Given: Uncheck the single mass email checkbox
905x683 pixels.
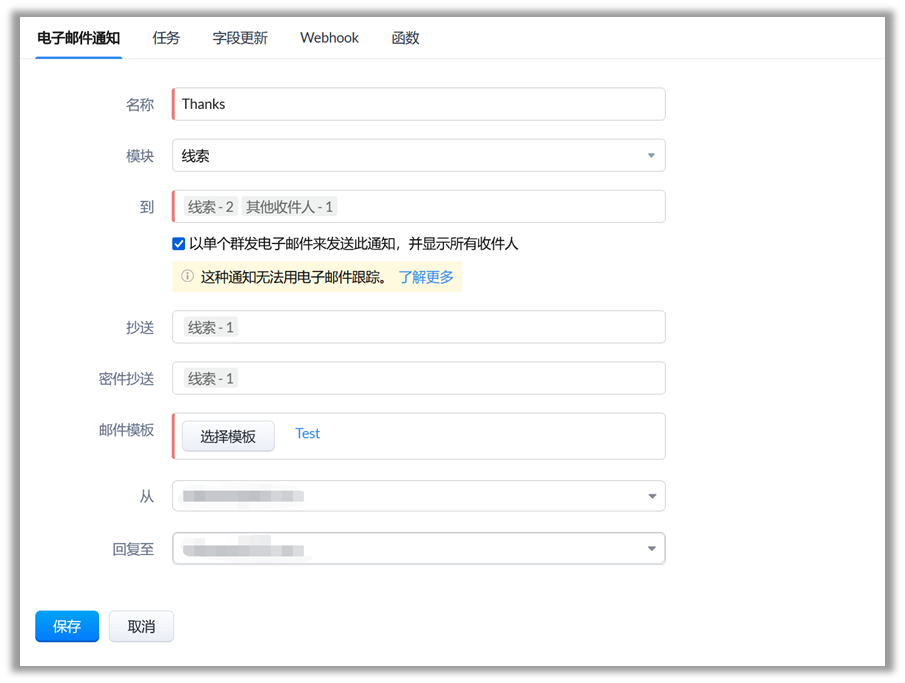Looking at the screenshot, I should click(x=179, y=243).
